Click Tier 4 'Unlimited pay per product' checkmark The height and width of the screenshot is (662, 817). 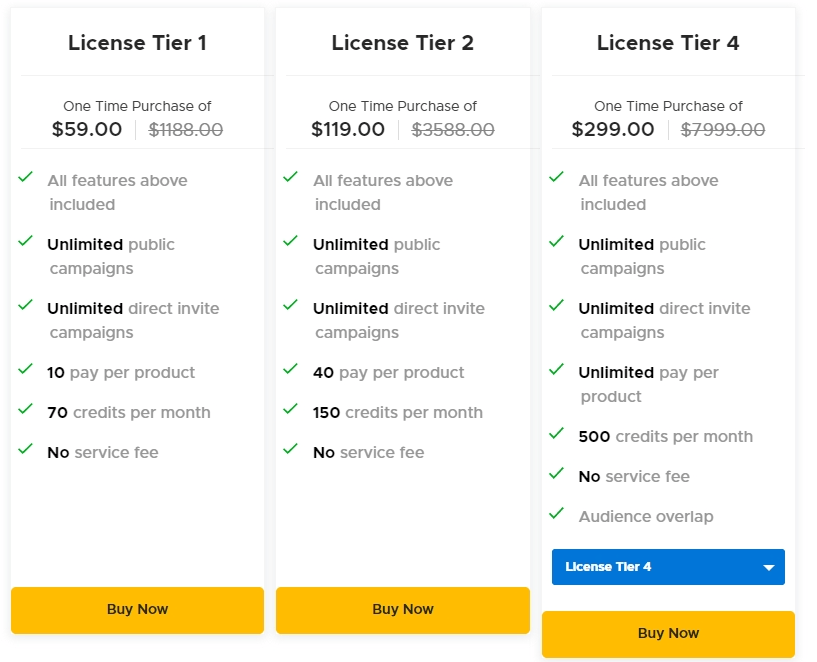coord(557,369)
